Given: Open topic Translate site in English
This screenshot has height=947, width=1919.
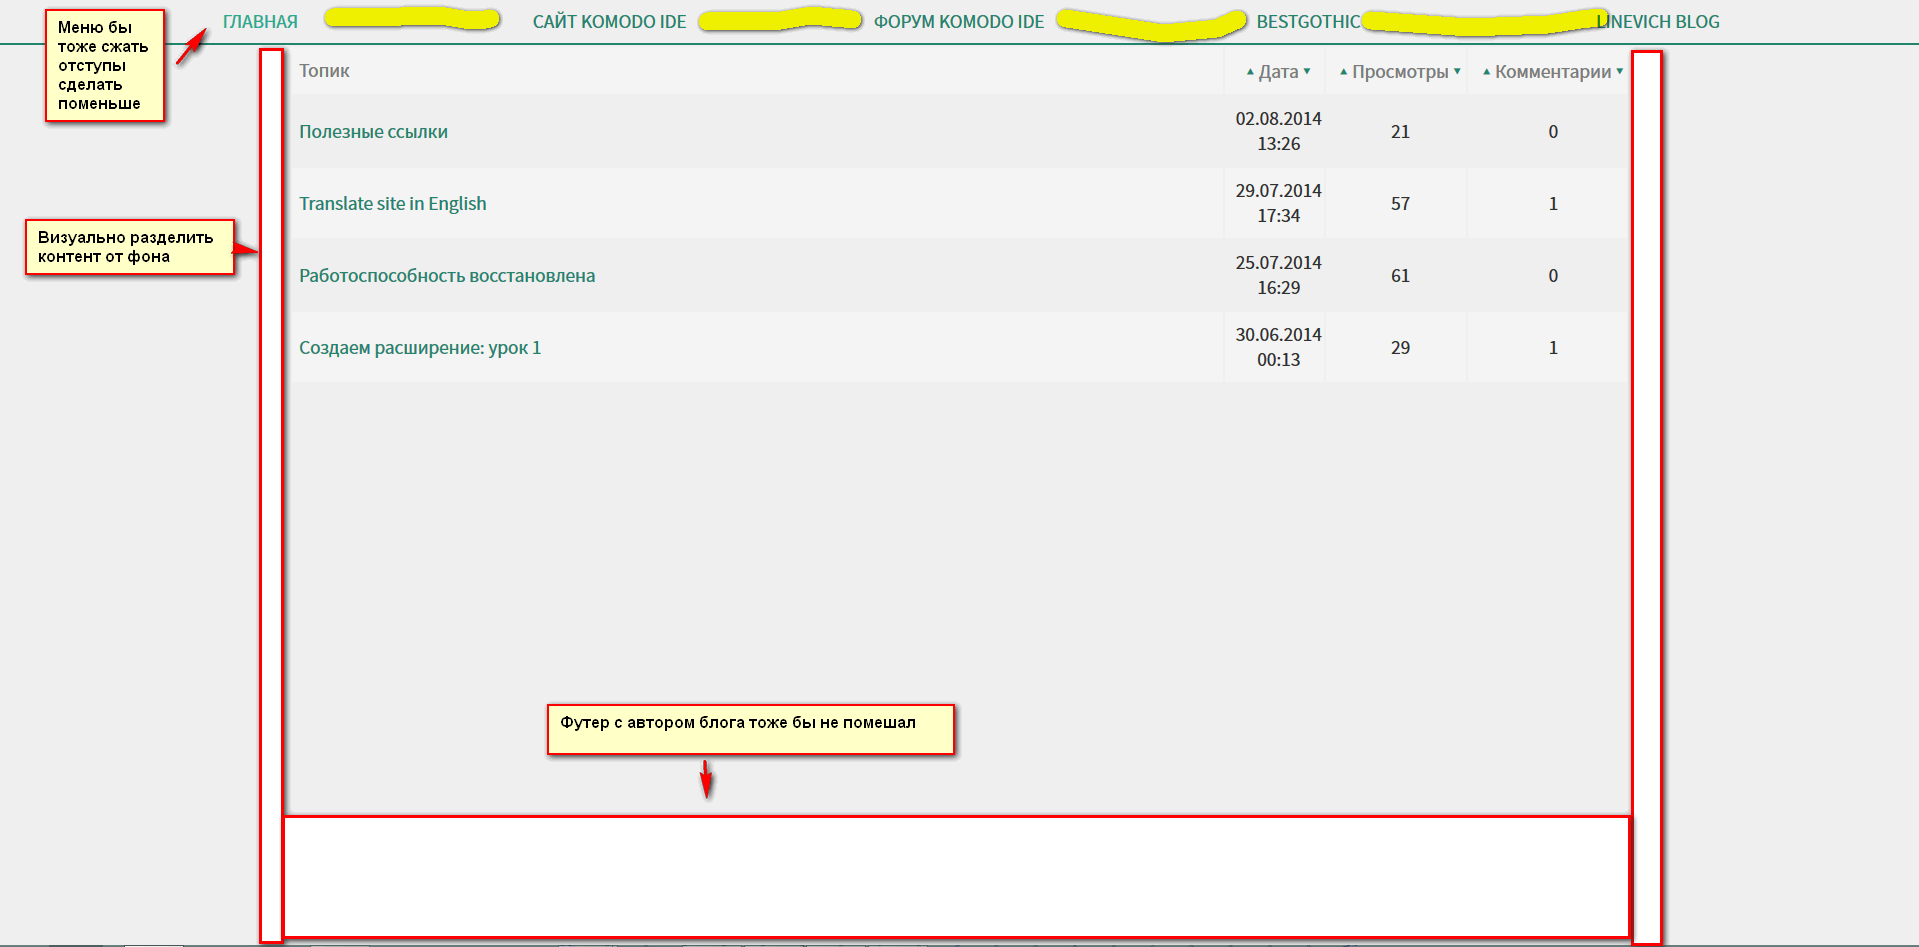Looking at the screenshot, I should pyautogui.click(x=393, y=204).
